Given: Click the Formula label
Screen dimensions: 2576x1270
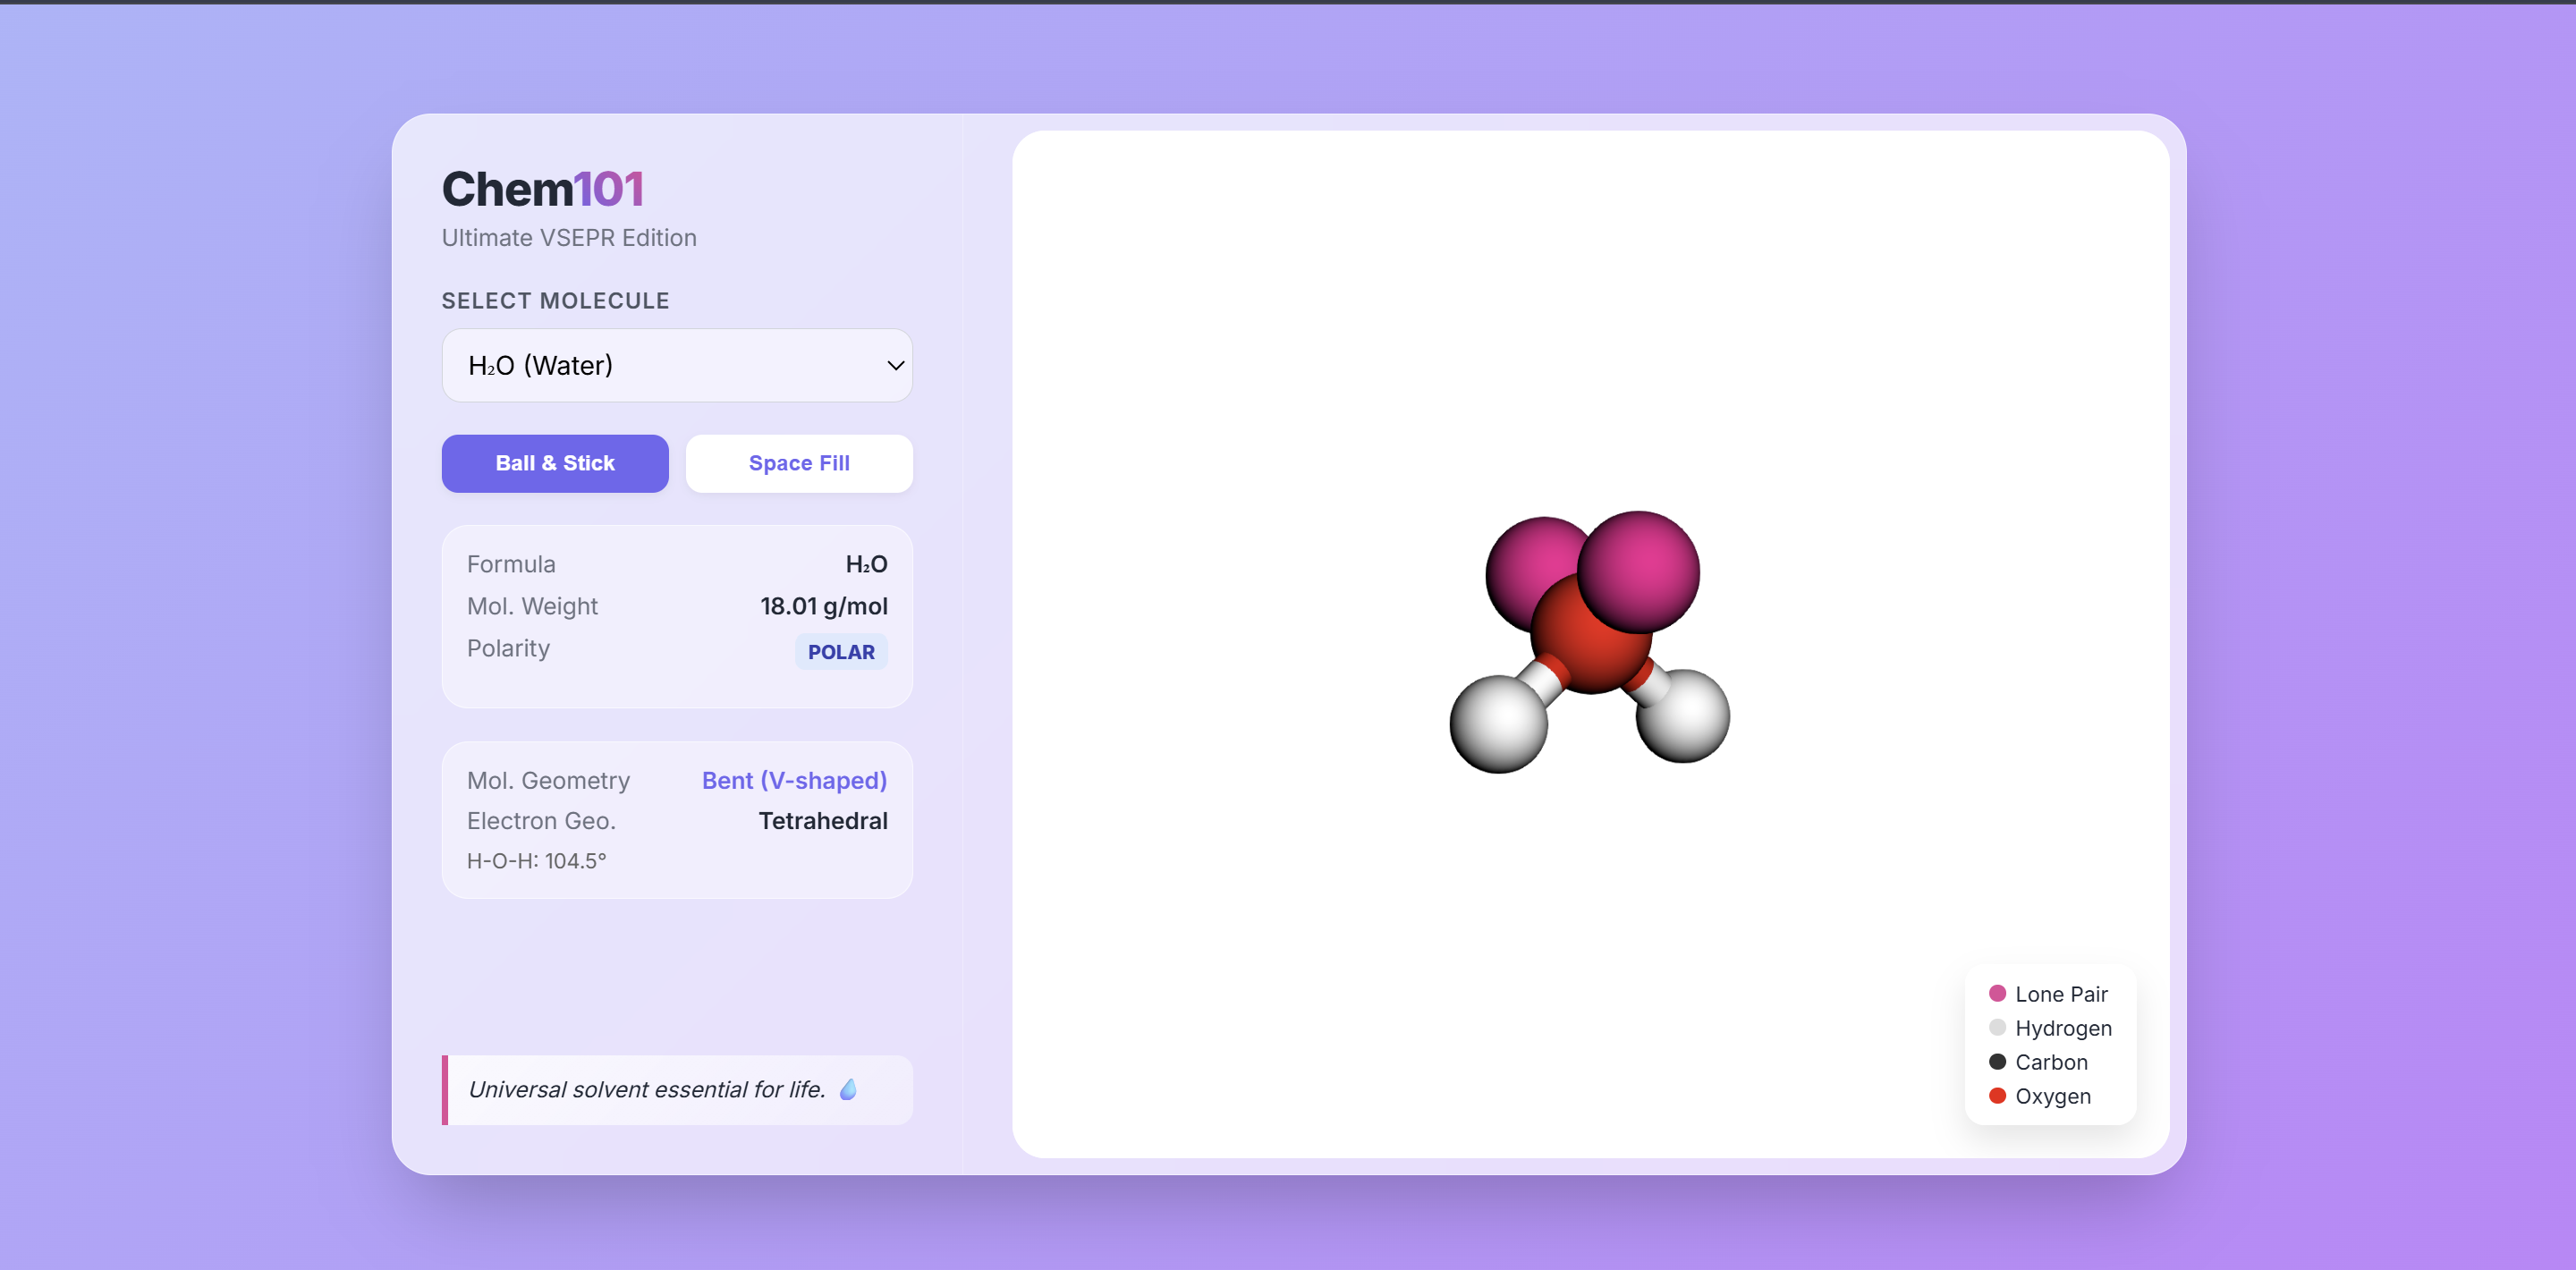Looking at the screenshot, I should pyautogui.click(x=511, y=564).
